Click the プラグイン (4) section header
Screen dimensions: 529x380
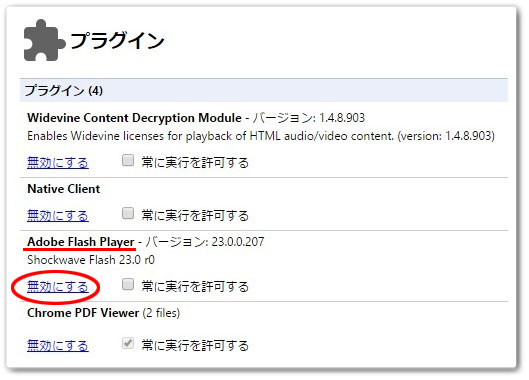pos(264,90)
